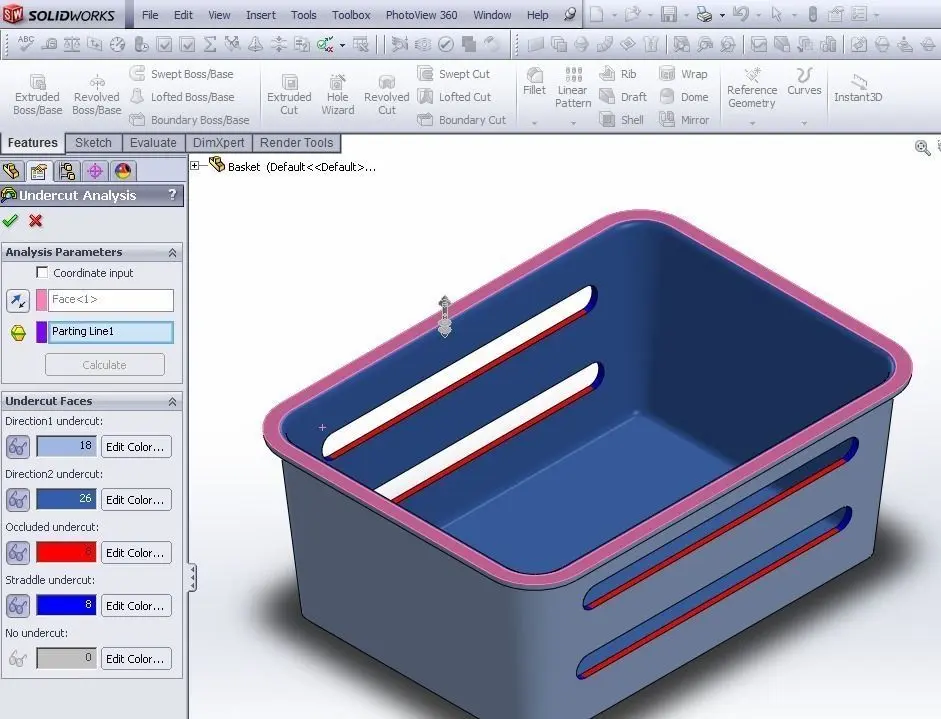The image size is (941, 719).
Task: Select the Dome feature
Action: (x=684, y=97)
